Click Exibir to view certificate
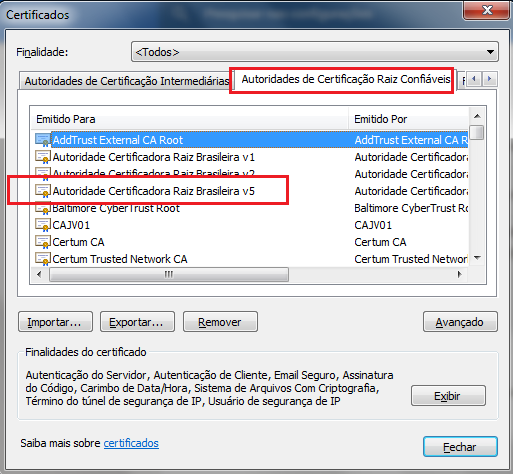513x474 pixels. point(448,396)
